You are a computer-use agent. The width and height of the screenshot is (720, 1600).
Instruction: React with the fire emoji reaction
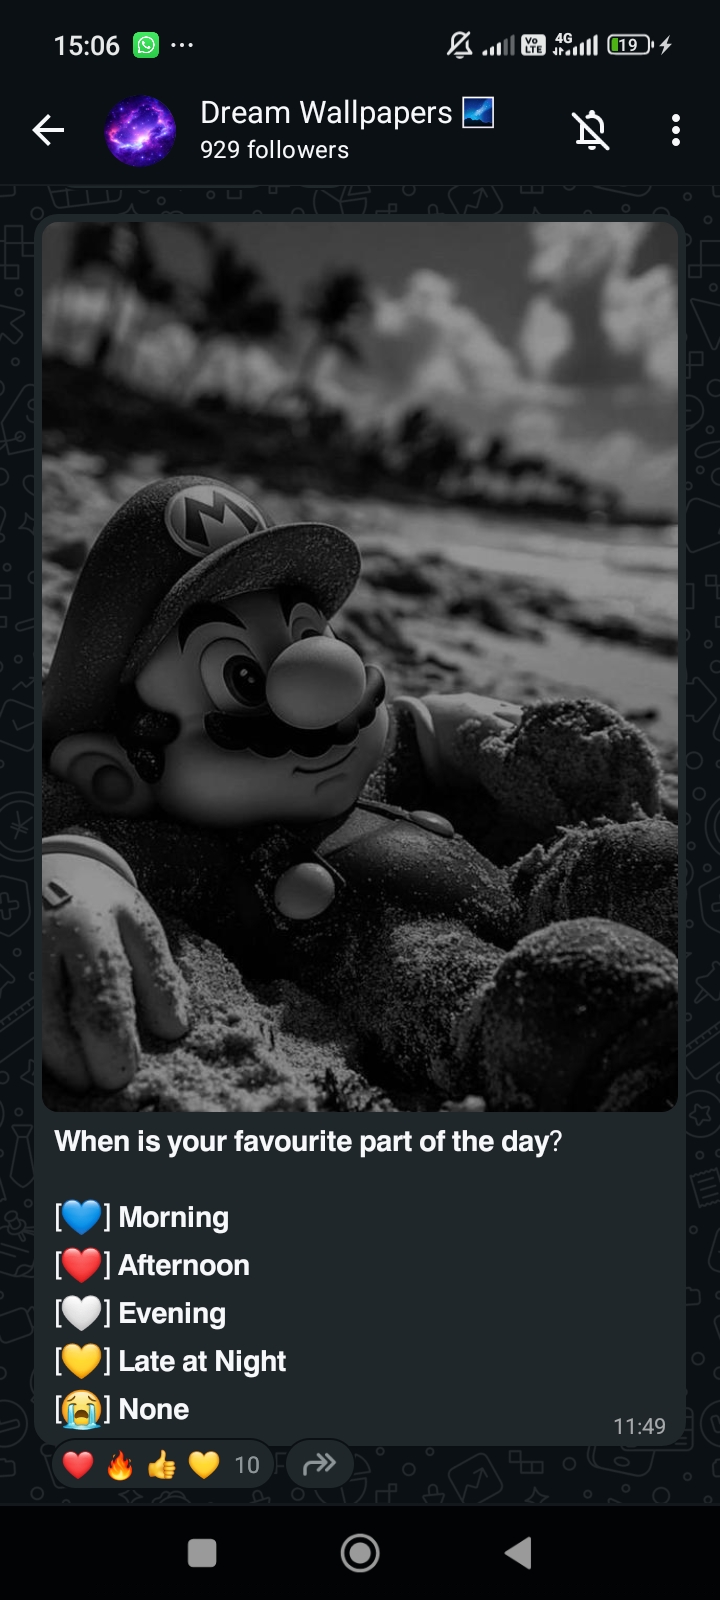119,1465
